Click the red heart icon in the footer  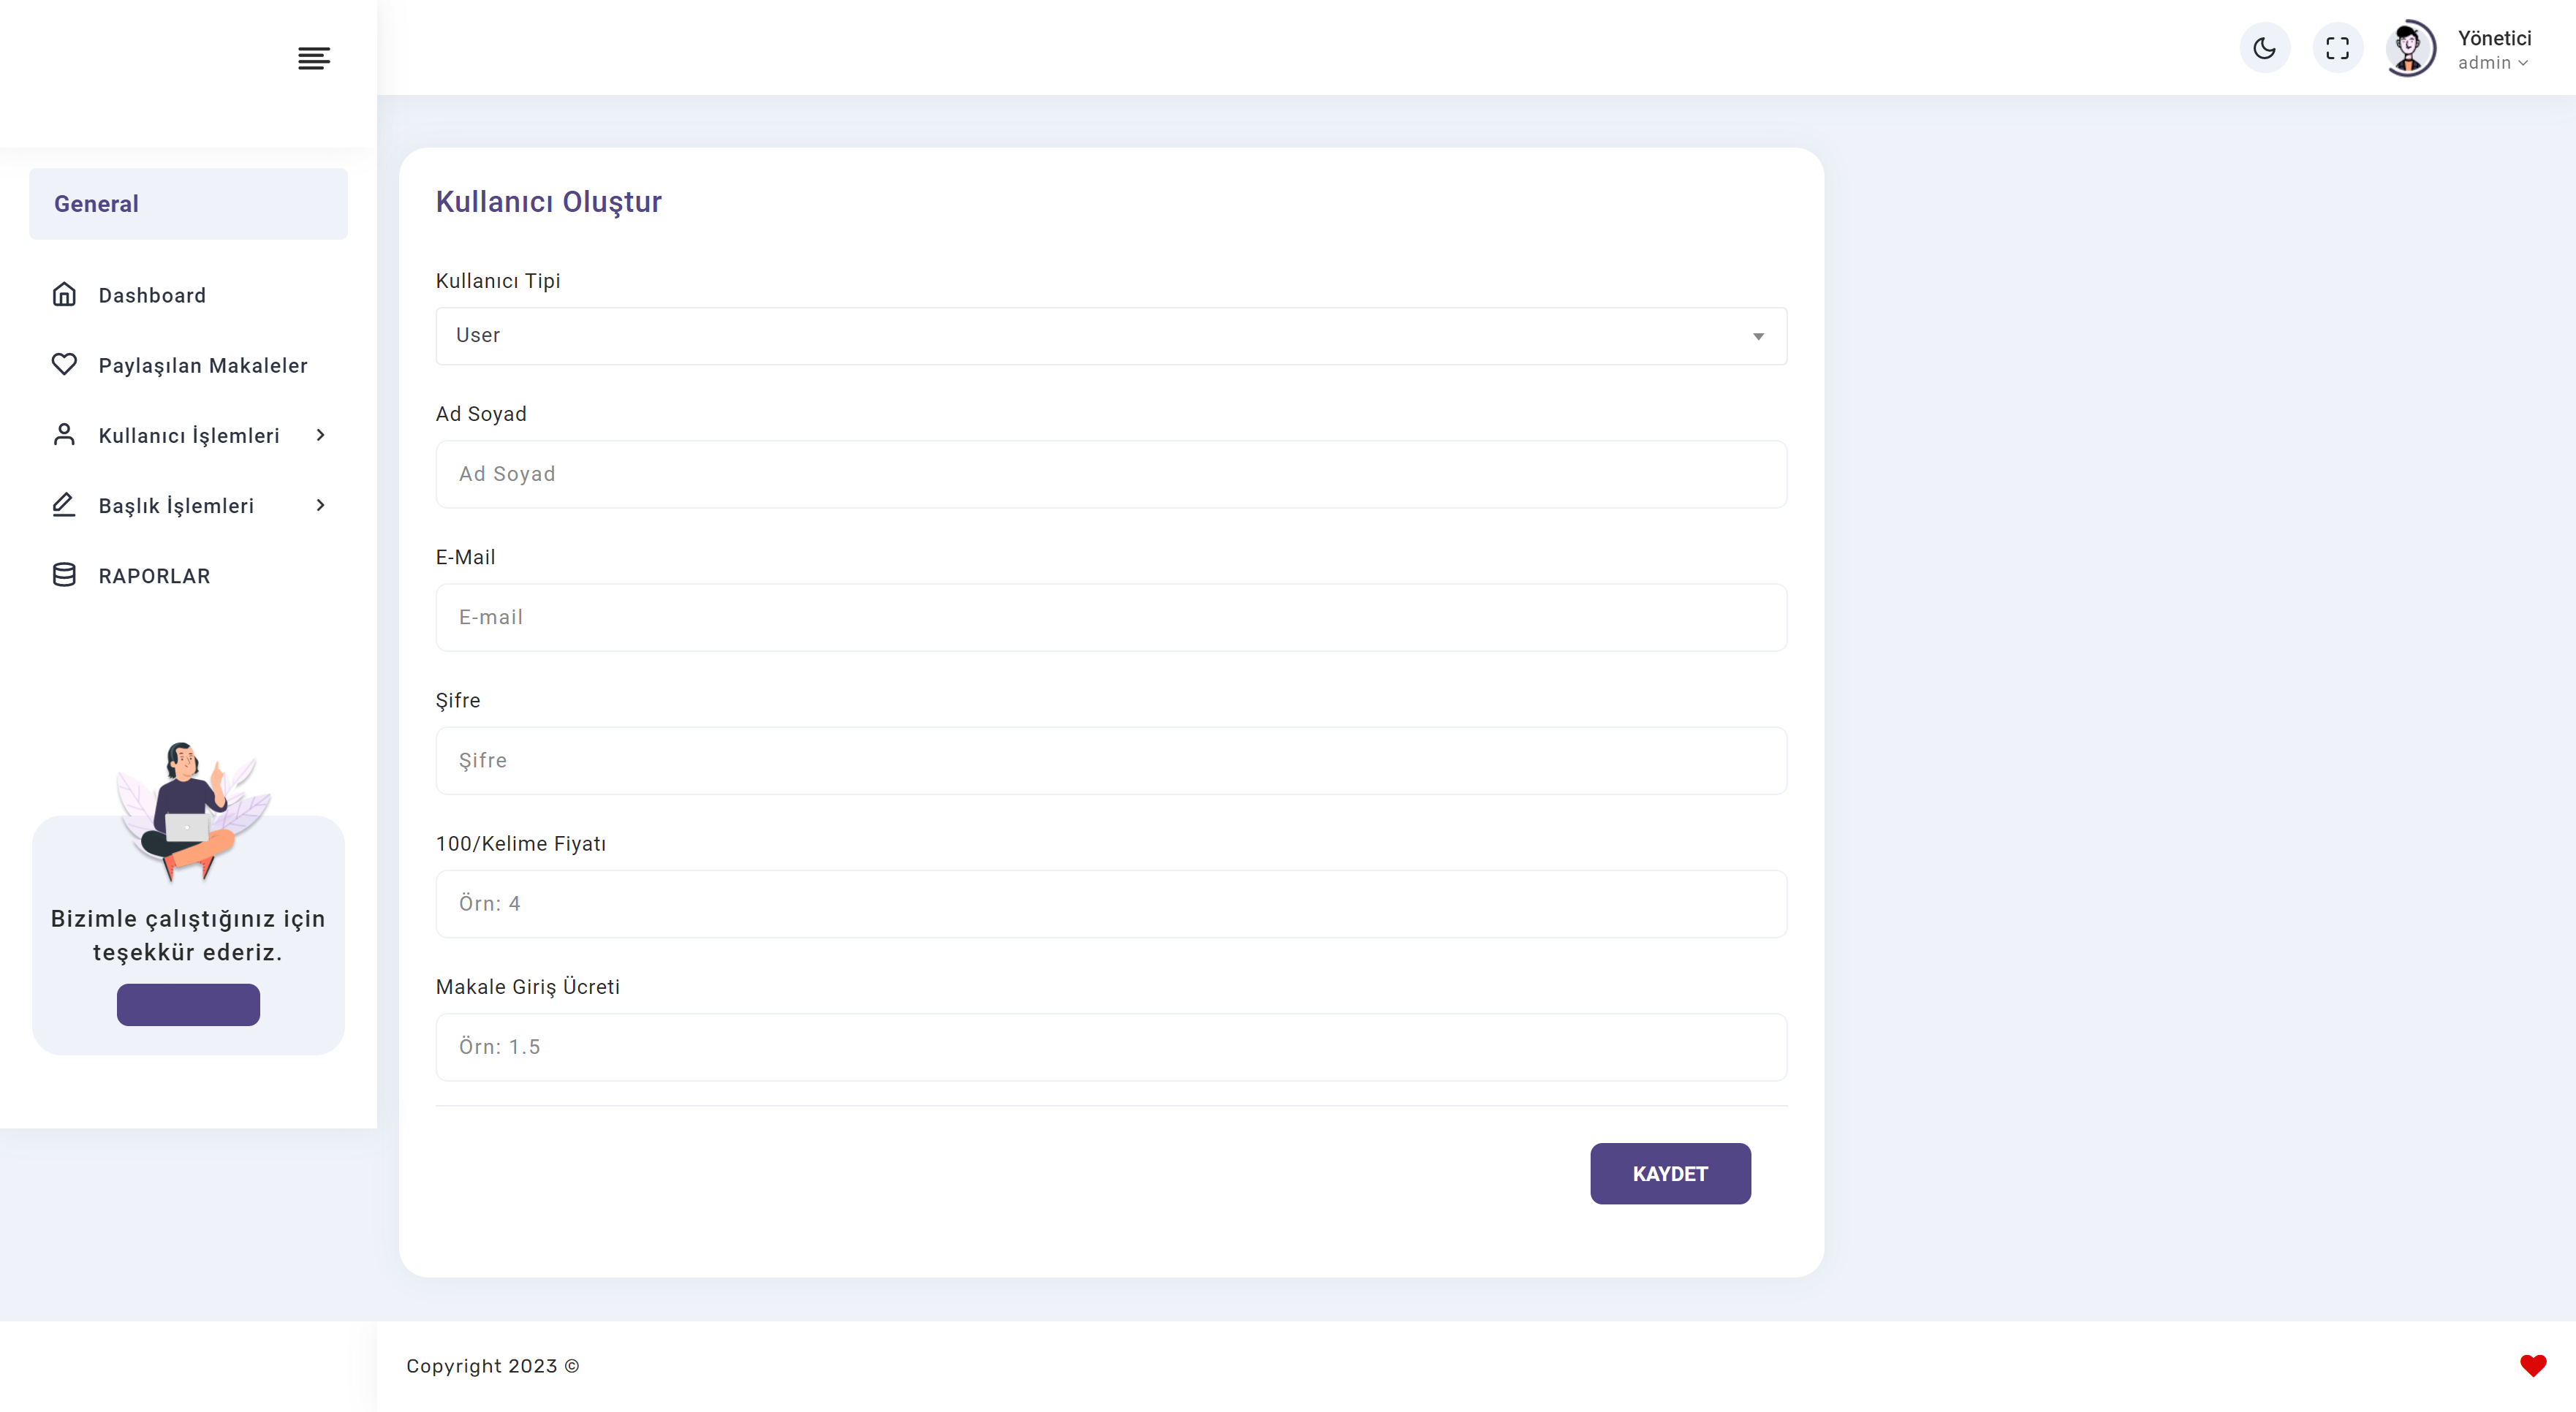click(x=2532, y=1365)
